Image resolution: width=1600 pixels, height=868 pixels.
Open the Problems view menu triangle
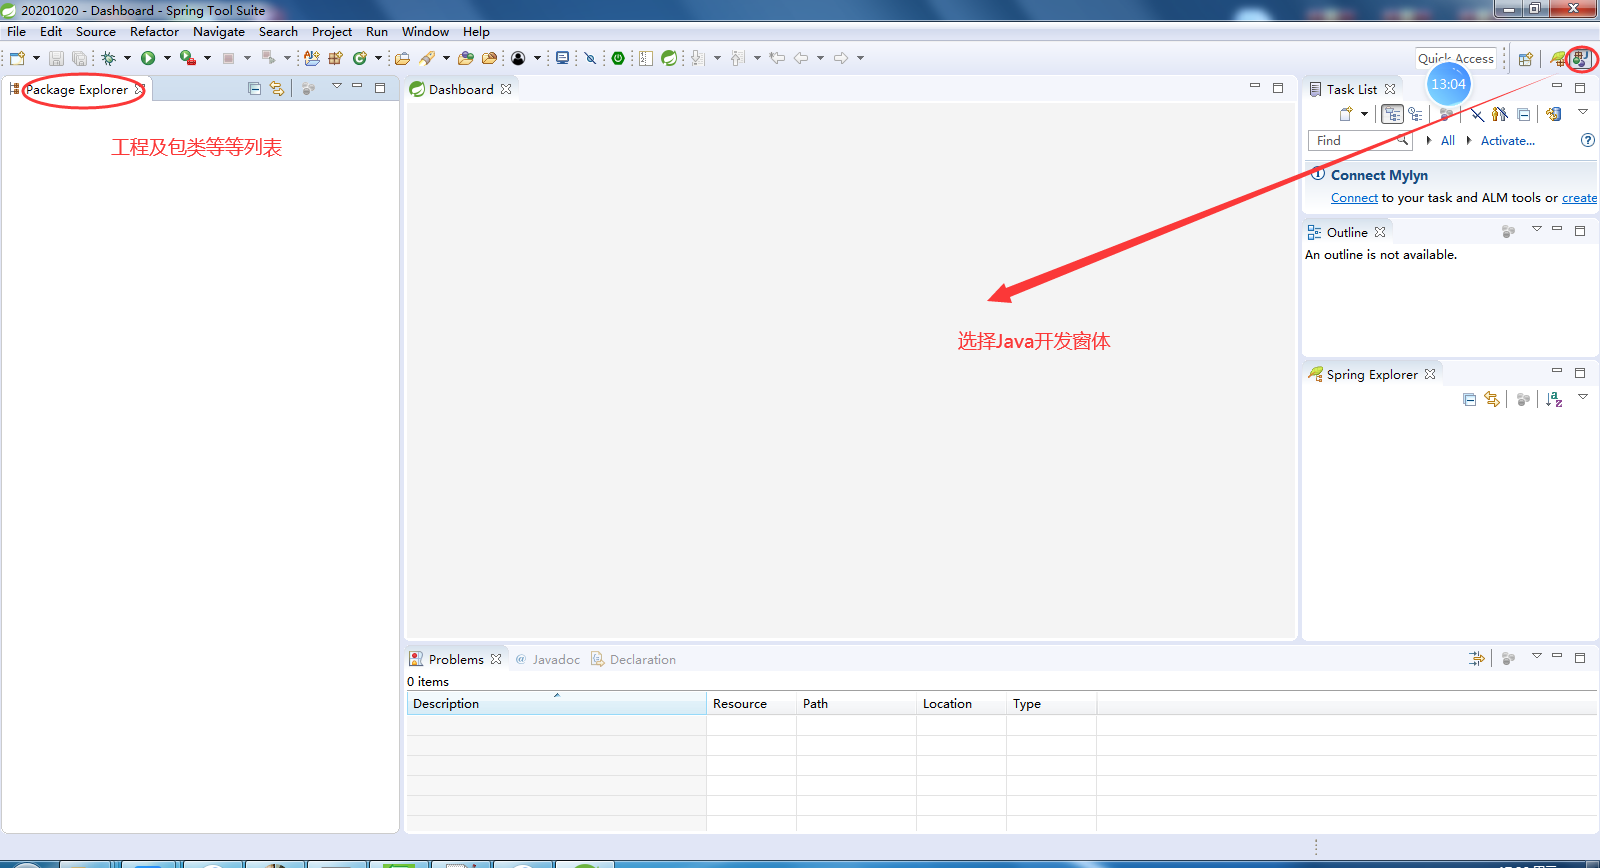[x=1537, y=656]
